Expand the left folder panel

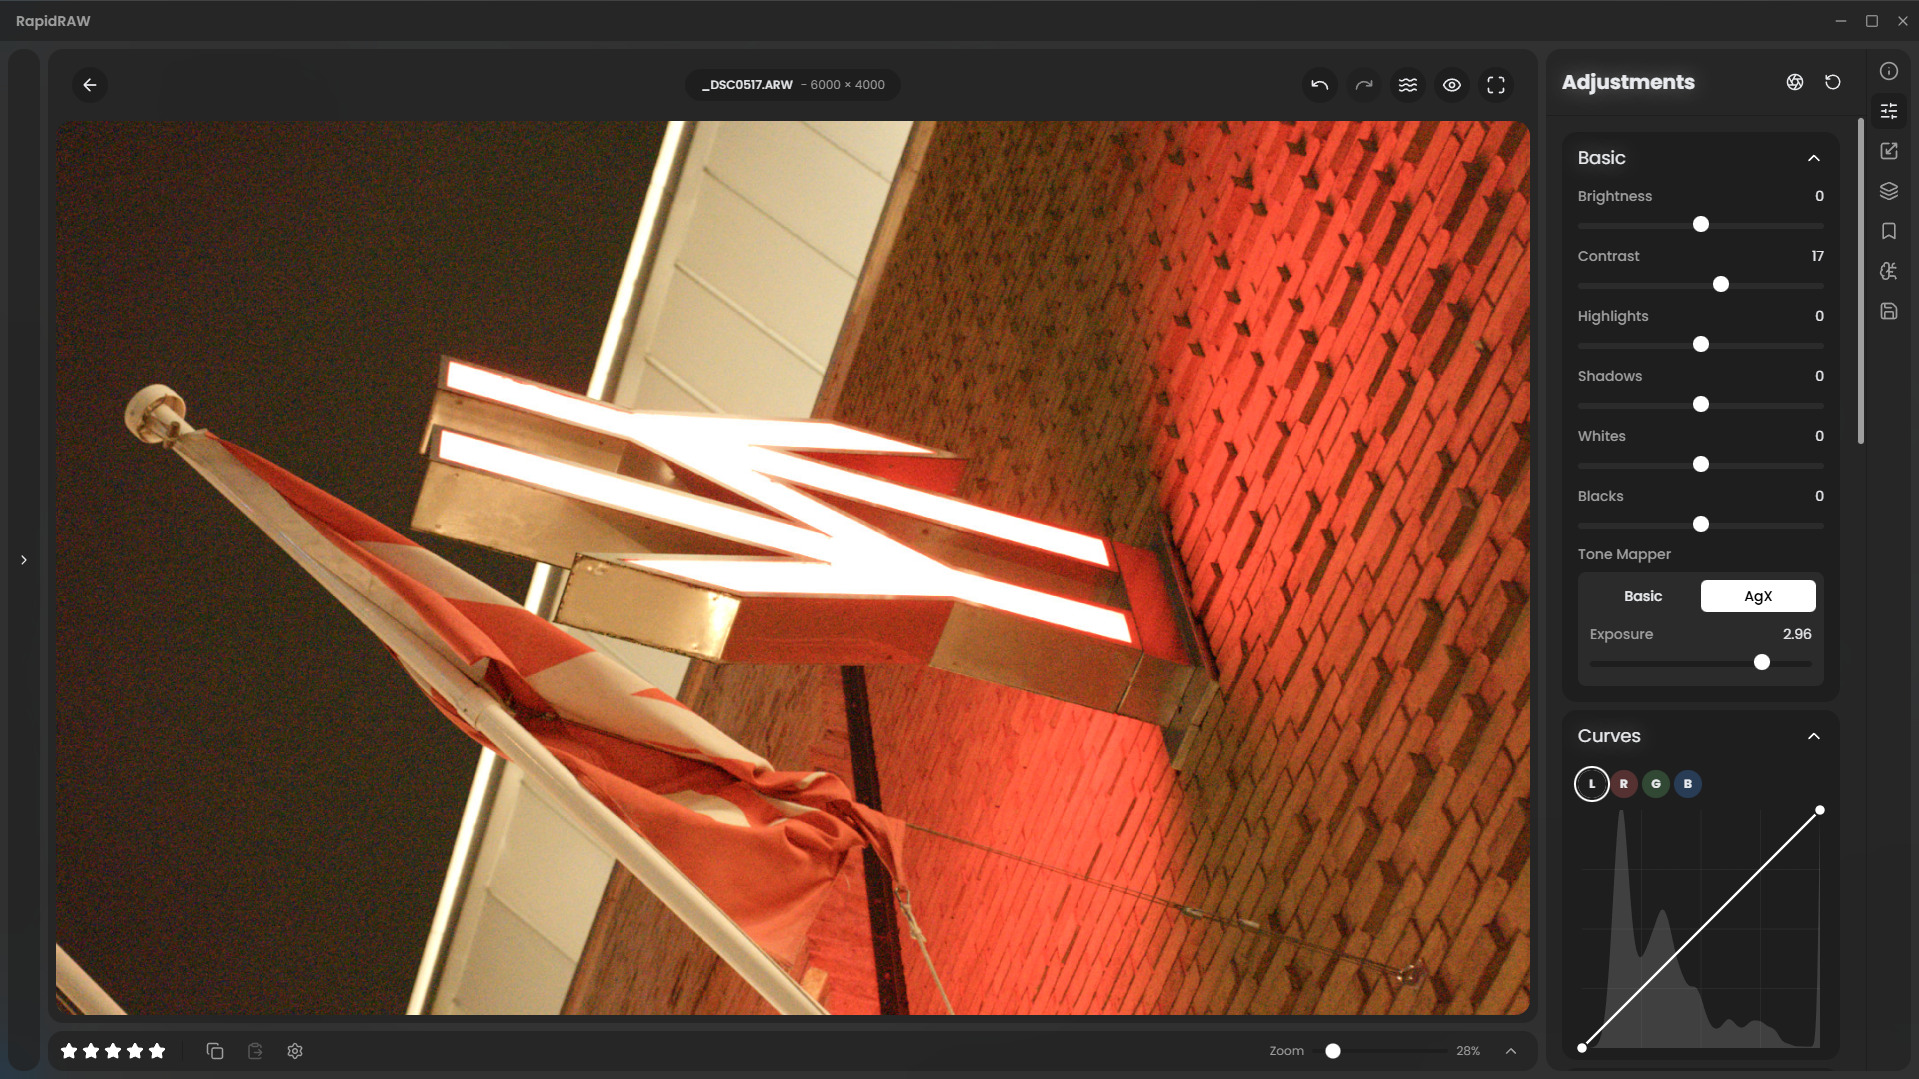pos(24,560)
